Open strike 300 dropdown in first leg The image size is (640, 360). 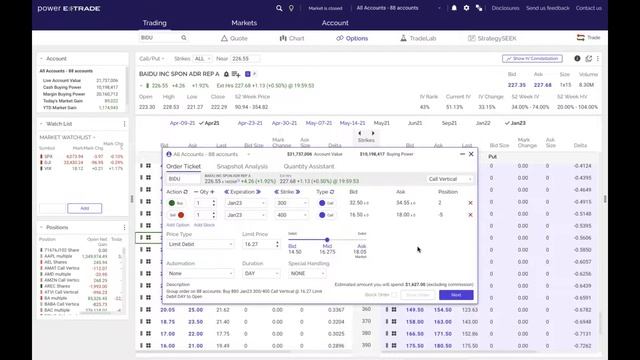point(291,203)
